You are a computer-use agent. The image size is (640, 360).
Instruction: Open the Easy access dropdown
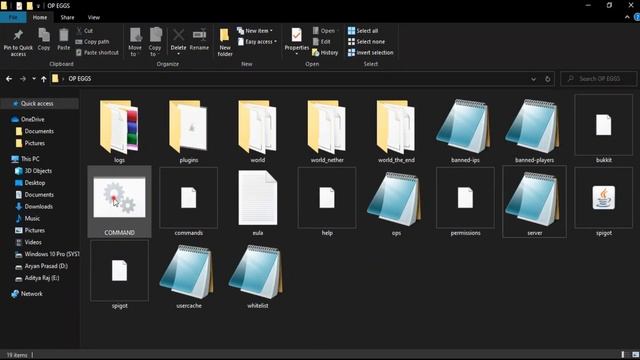pyautogui.click(x=258, y=42)
